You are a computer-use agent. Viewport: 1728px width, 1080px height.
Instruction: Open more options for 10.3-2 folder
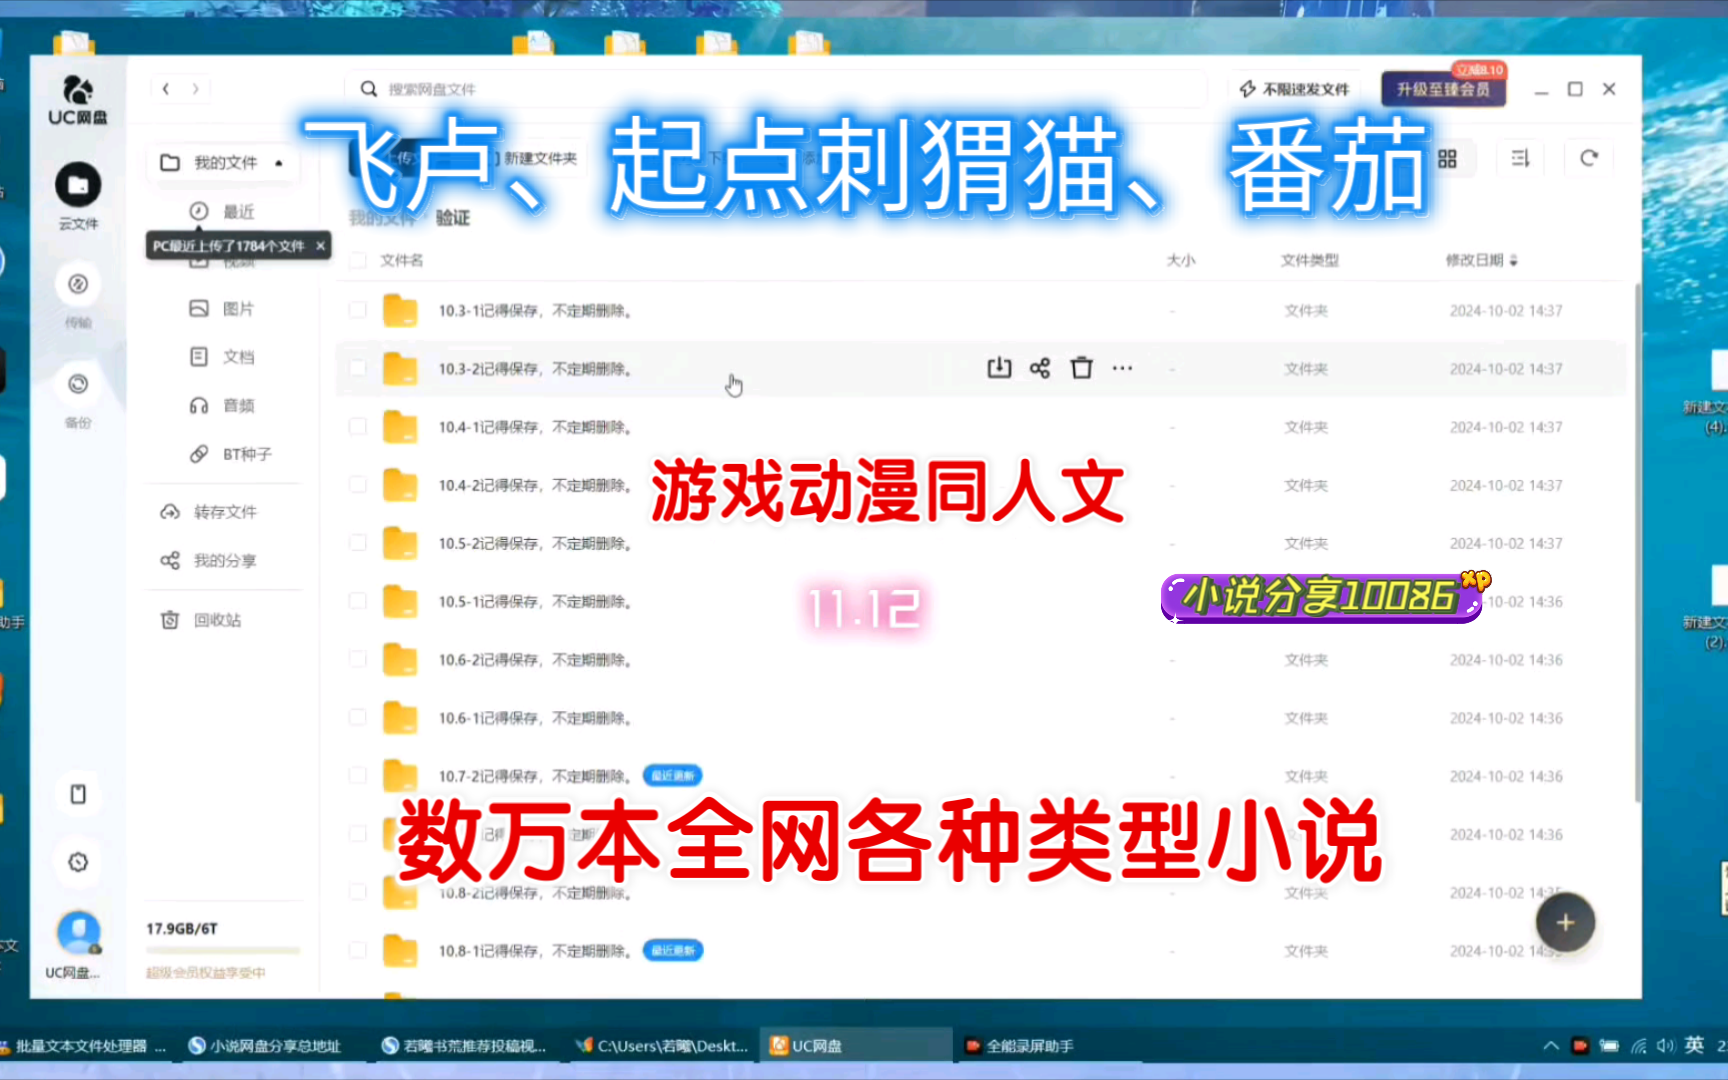coord(1122,368)
